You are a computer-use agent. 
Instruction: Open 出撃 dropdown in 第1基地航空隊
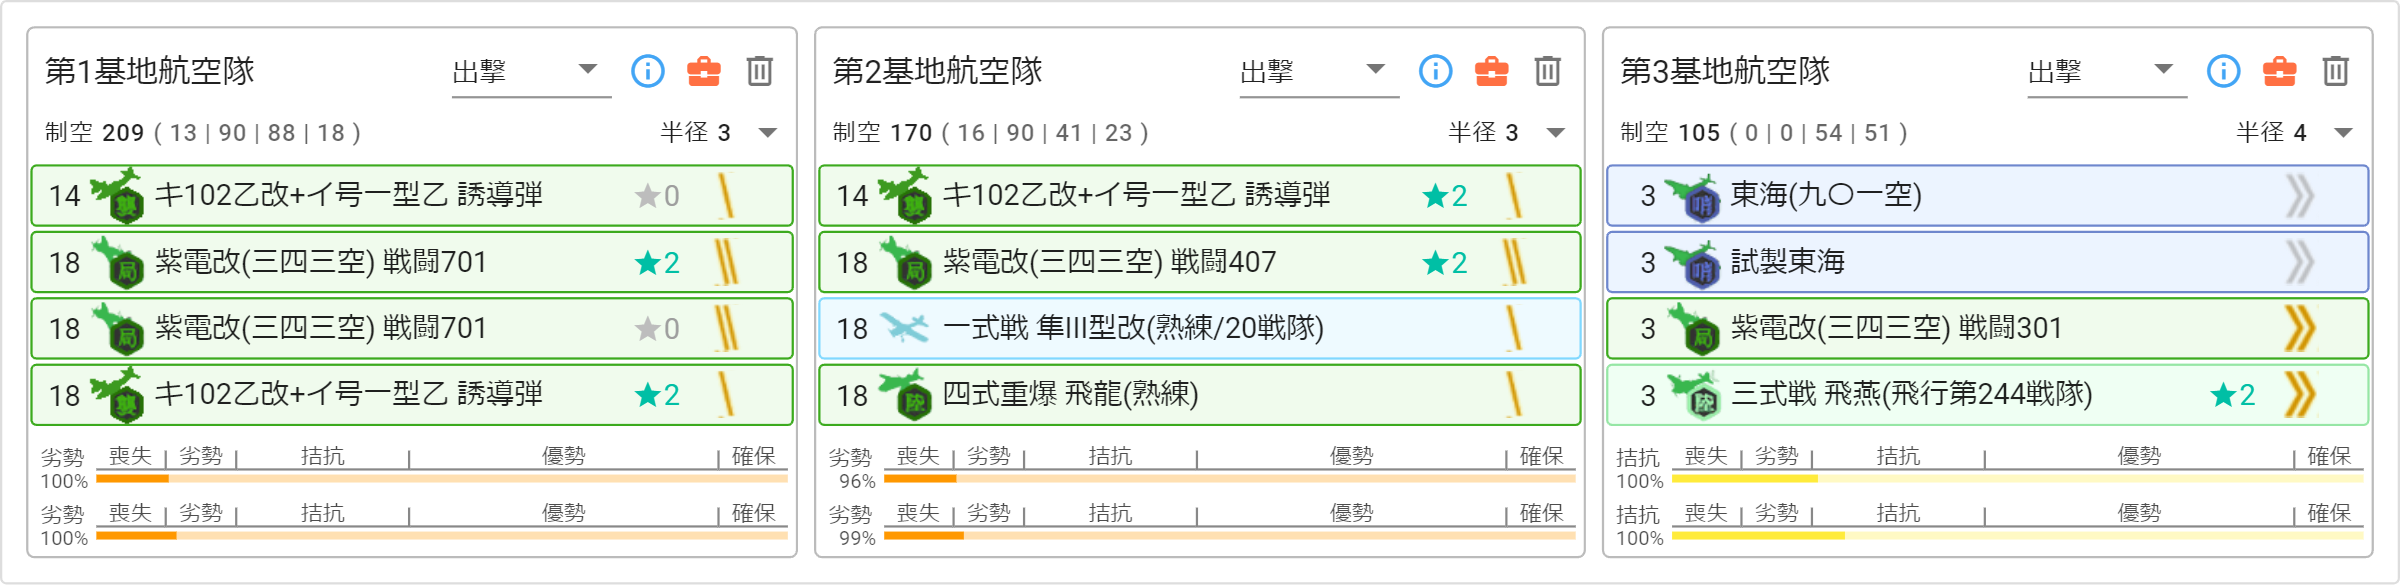pos(531,71)
